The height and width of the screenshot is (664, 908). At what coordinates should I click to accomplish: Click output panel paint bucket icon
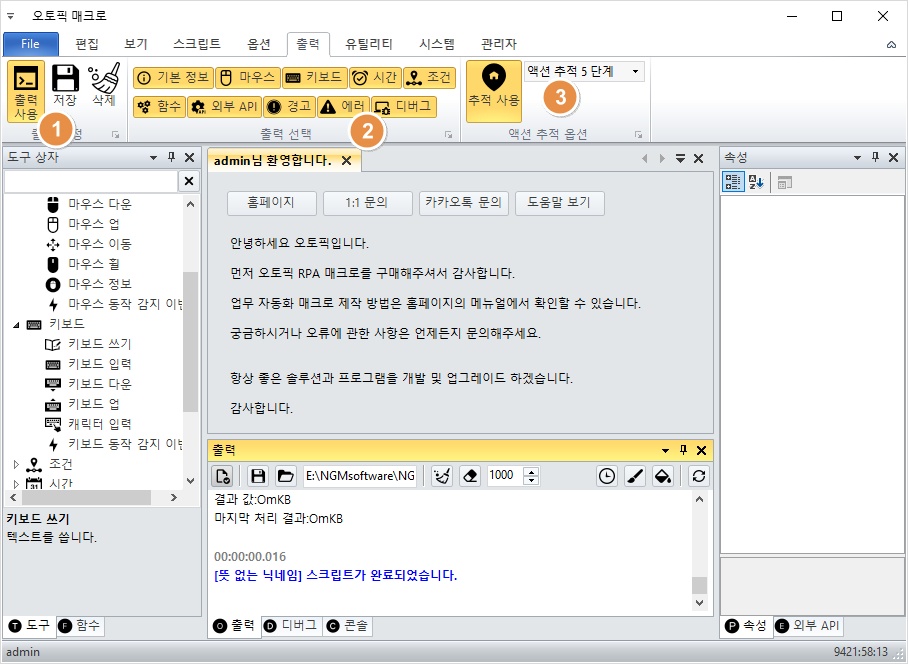(x=663, y=476)
